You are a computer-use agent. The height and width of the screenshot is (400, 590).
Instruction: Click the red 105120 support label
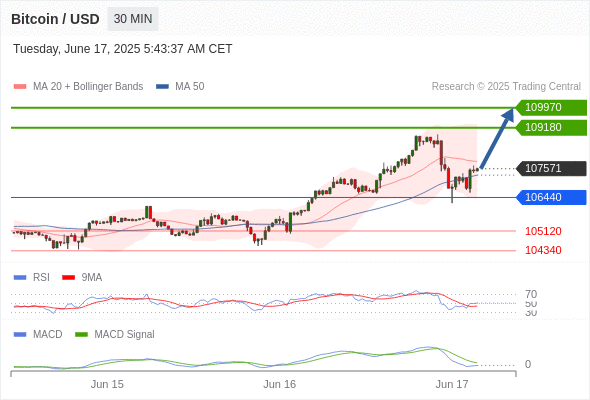[543, 231]
